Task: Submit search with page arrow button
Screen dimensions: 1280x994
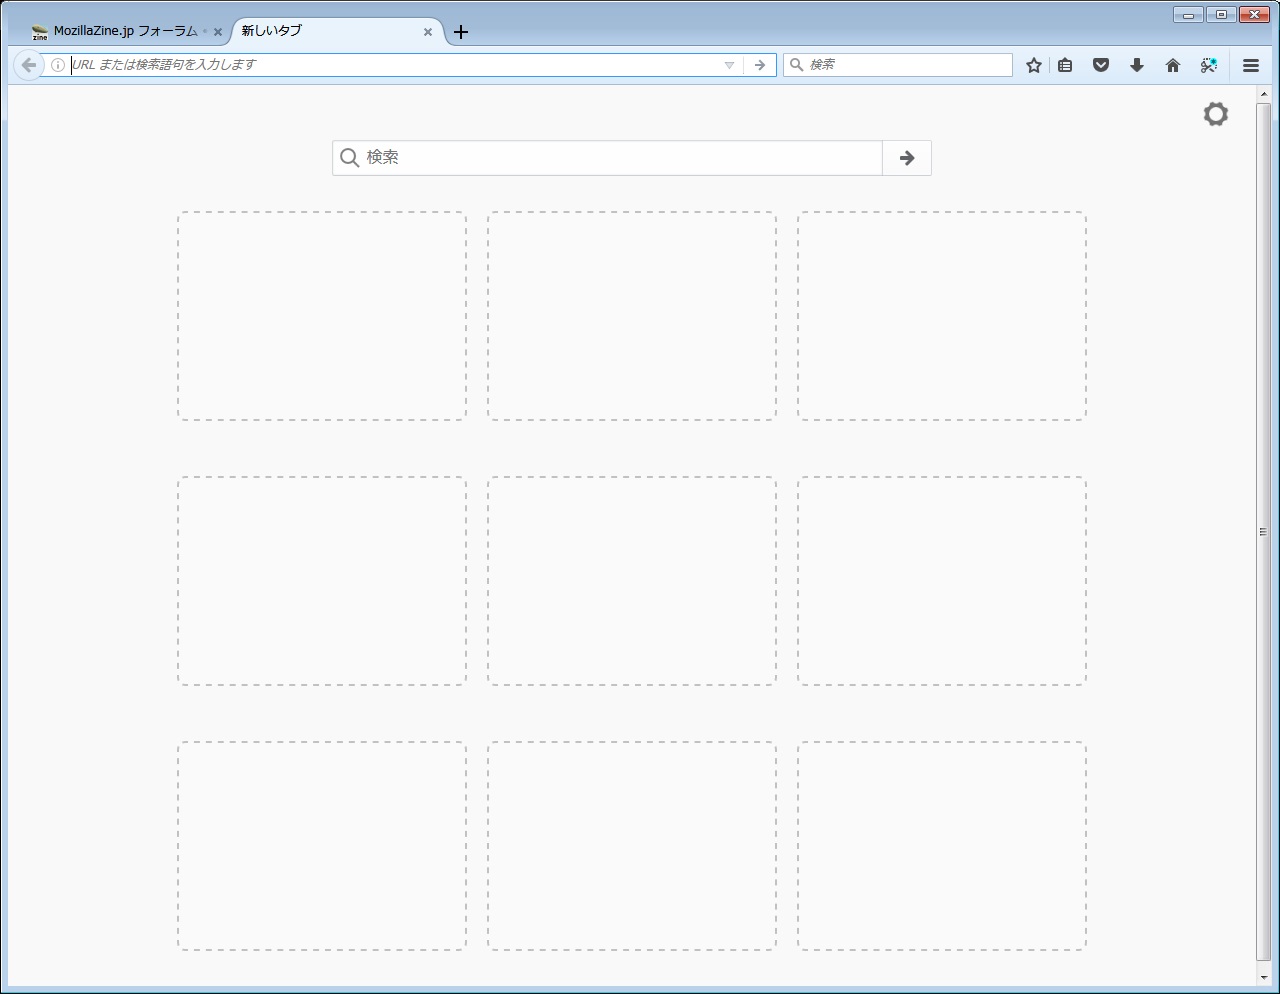Action: pos(907,158)
